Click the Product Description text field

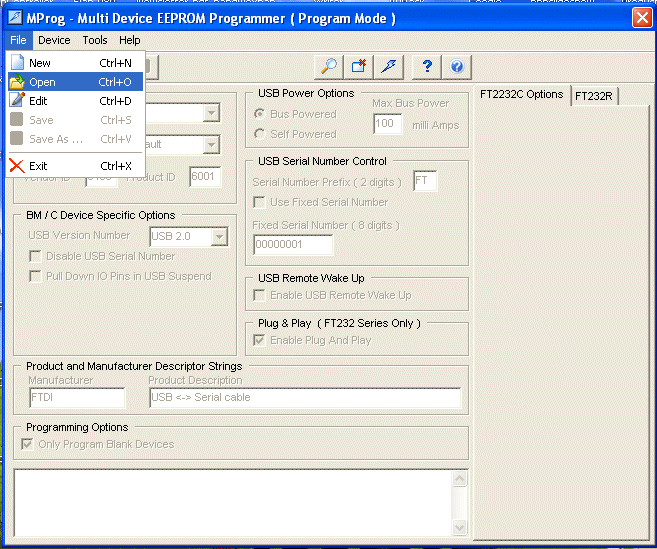[305, 397]
